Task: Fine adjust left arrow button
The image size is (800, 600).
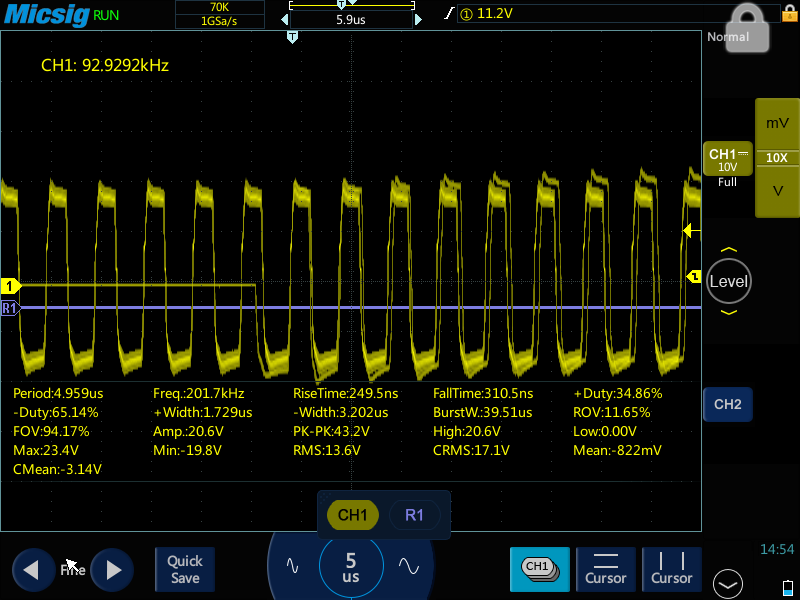Action: (x=33, y=570)
